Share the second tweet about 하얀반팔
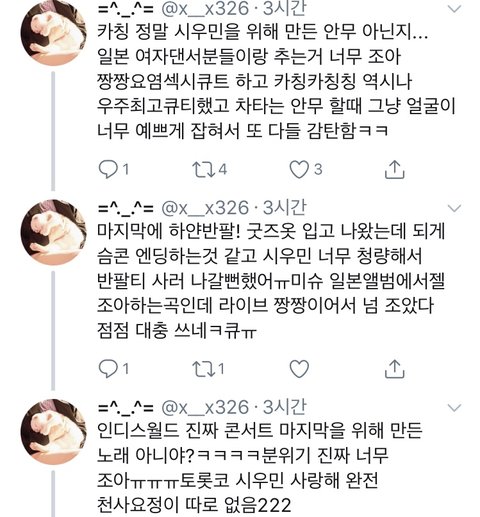This screenshot has height=517, width=480. (x=395, y=369)
